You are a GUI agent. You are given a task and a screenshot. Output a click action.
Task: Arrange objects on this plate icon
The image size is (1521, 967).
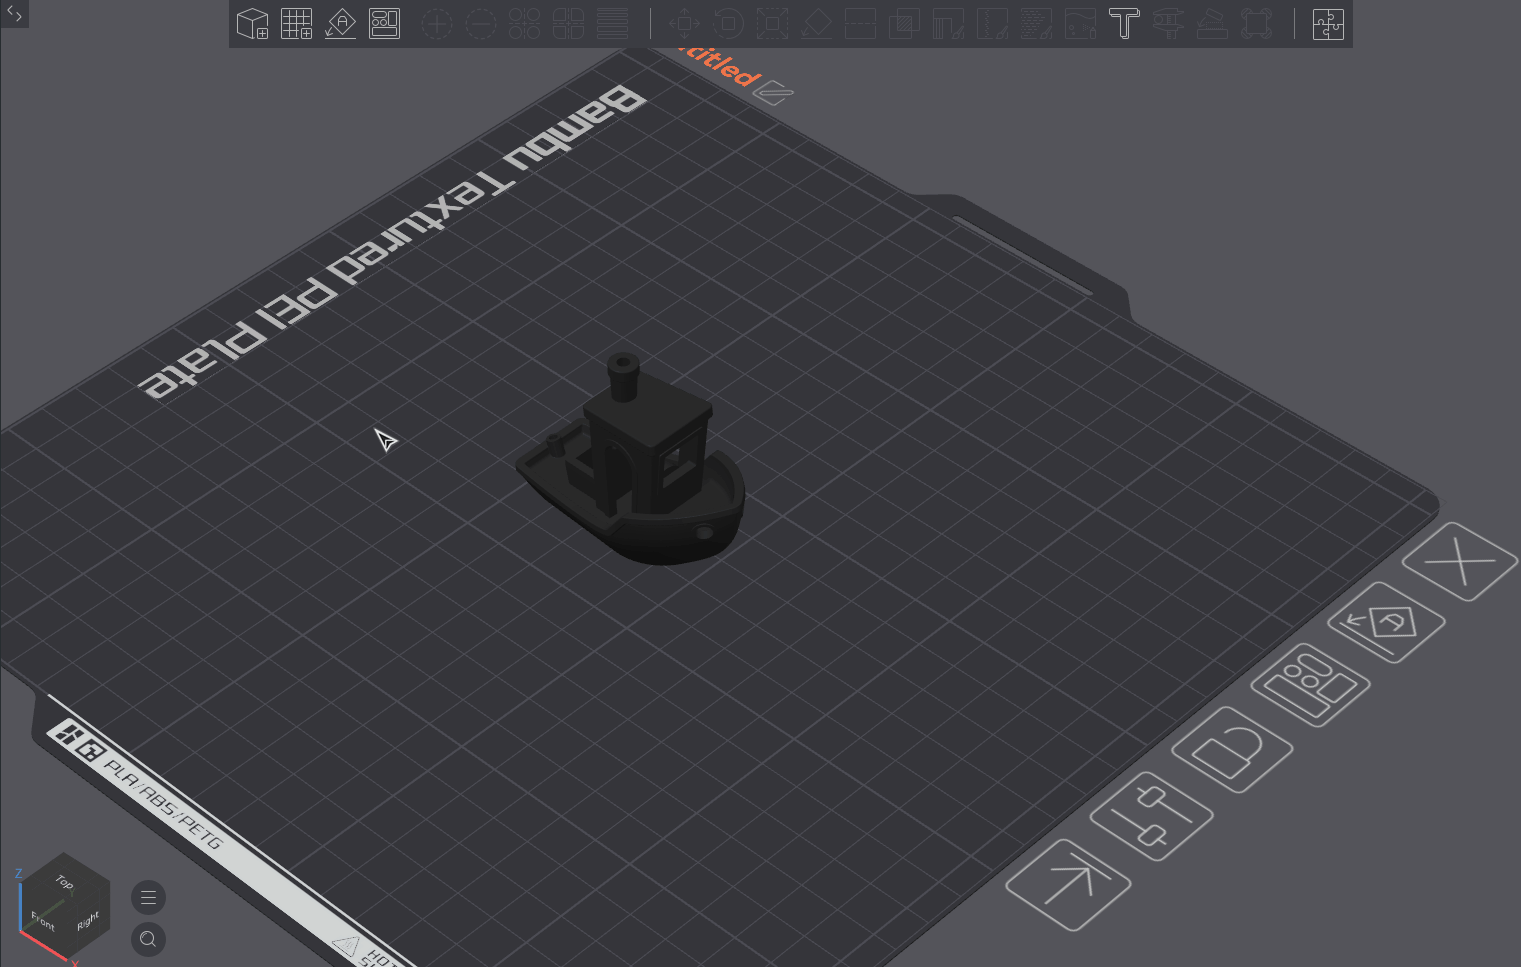(x=1310, y=685)
